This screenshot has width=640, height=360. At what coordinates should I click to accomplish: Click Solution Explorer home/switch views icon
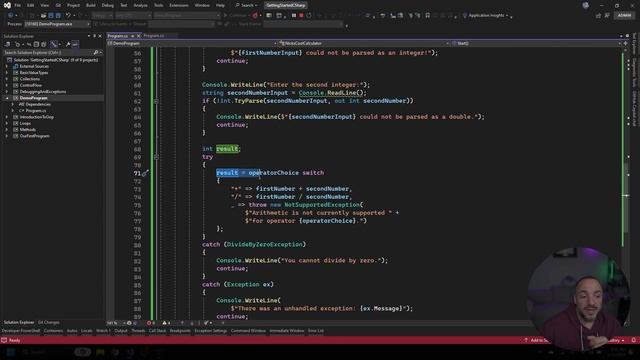pyautogui.click(x=7, y=44)
